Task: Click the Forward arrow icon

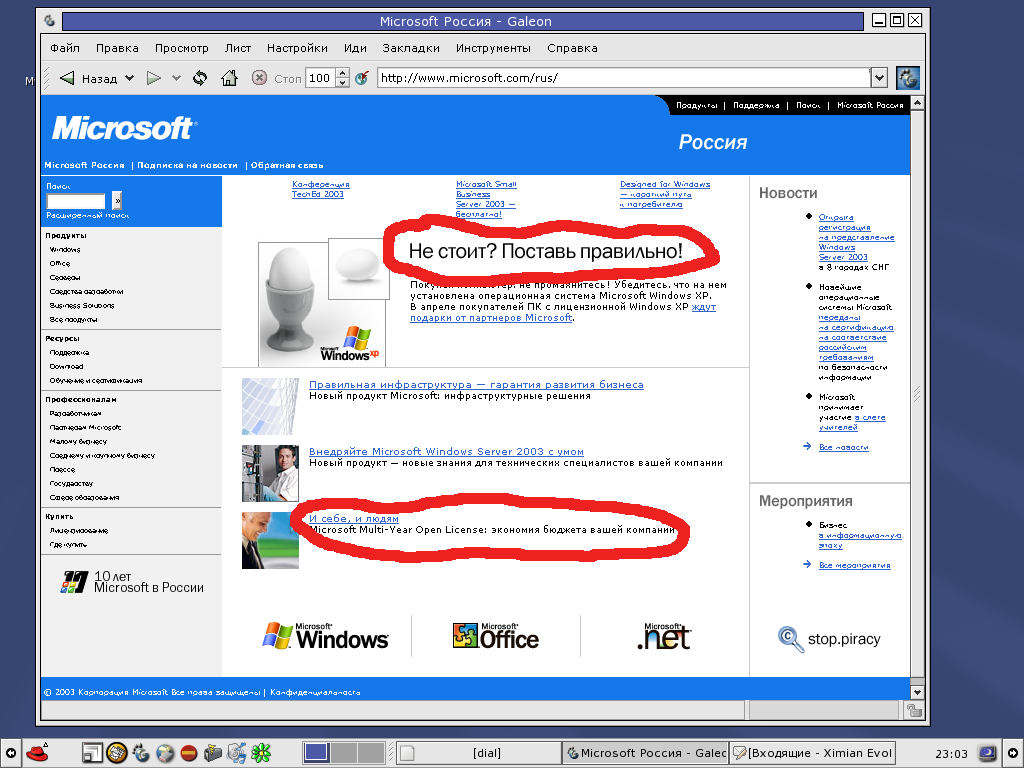Action: tap(154, 78)
